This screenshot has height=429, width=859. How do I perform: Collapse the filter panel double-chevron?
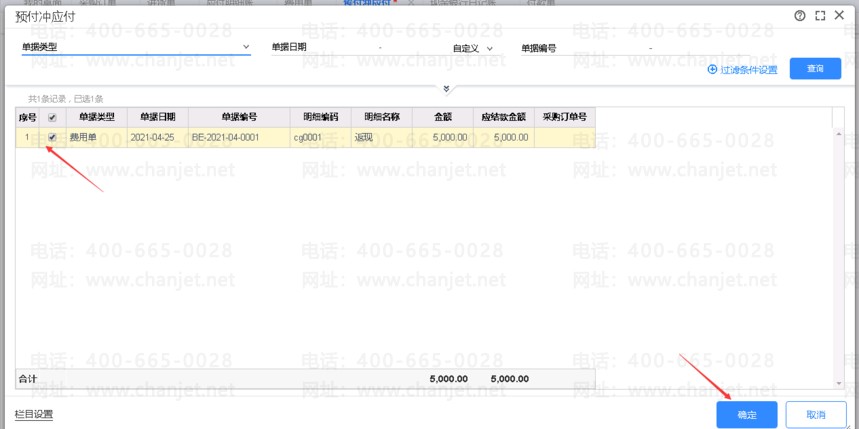pos(446,89)
